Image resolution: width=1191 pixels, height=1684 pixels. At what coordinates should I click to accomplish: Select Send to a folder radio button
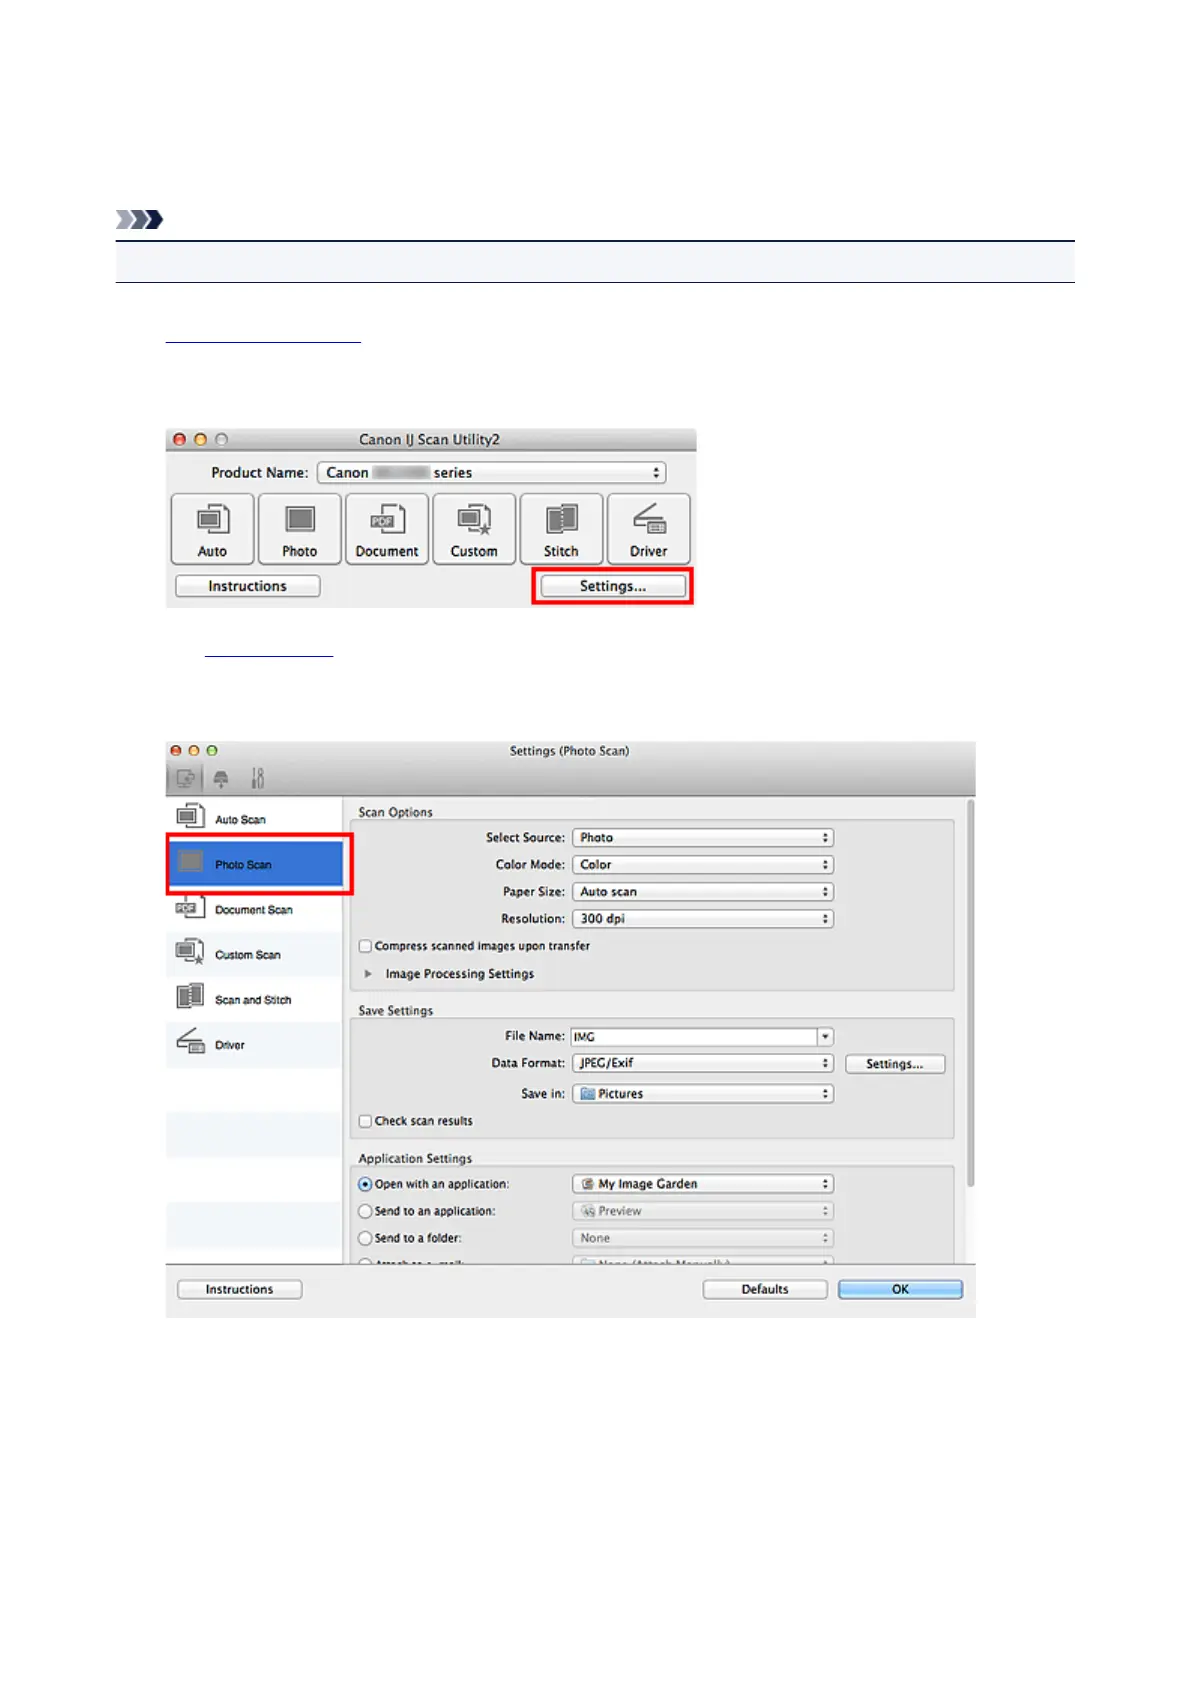[366, 1238]
